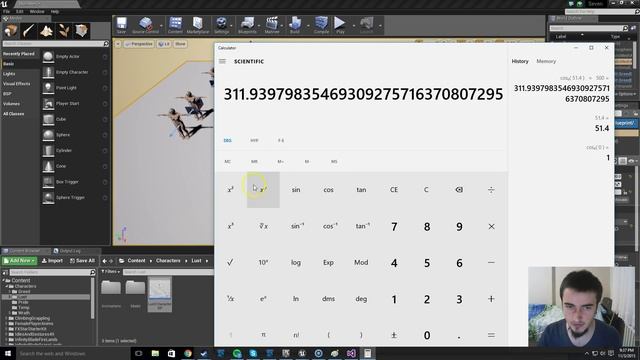Click the Save All button
The image size is (640, 360).
click(82, 260)
